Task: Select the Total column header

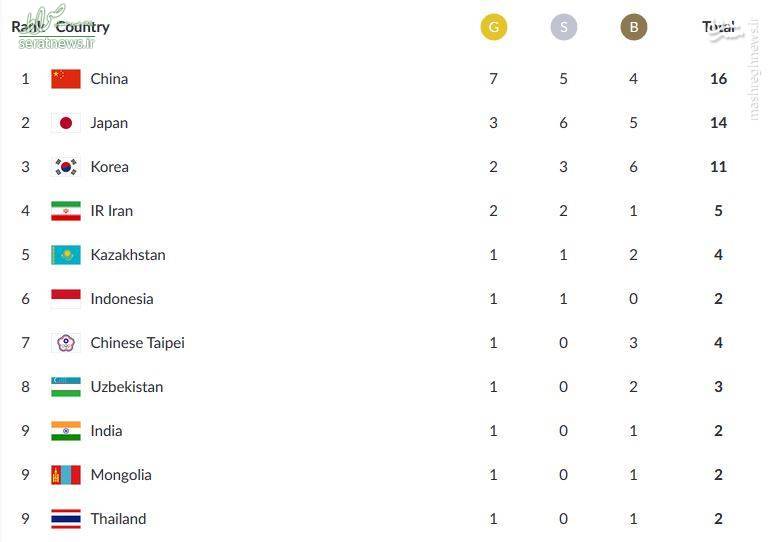Action: pyautogui.click(x=718, y=27)
